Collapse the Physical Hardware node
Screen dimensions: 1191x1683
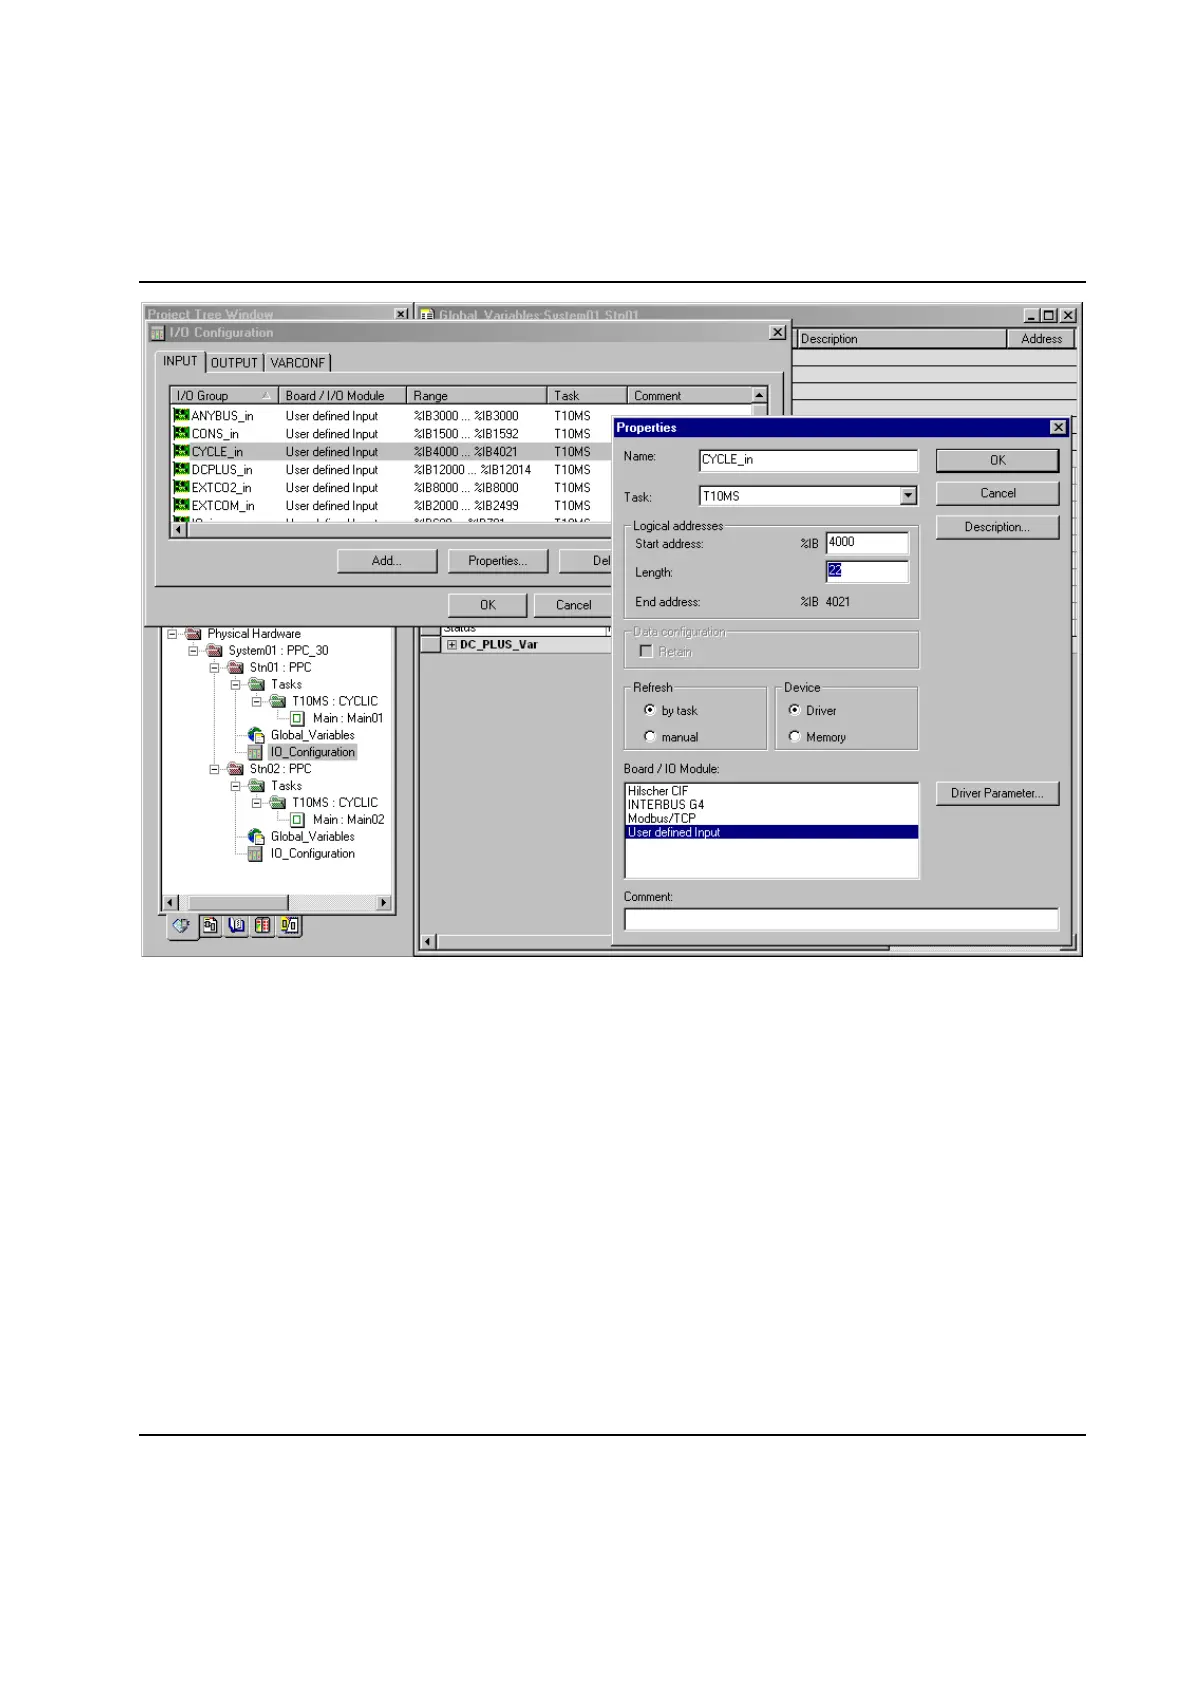(x=172, y=634)
